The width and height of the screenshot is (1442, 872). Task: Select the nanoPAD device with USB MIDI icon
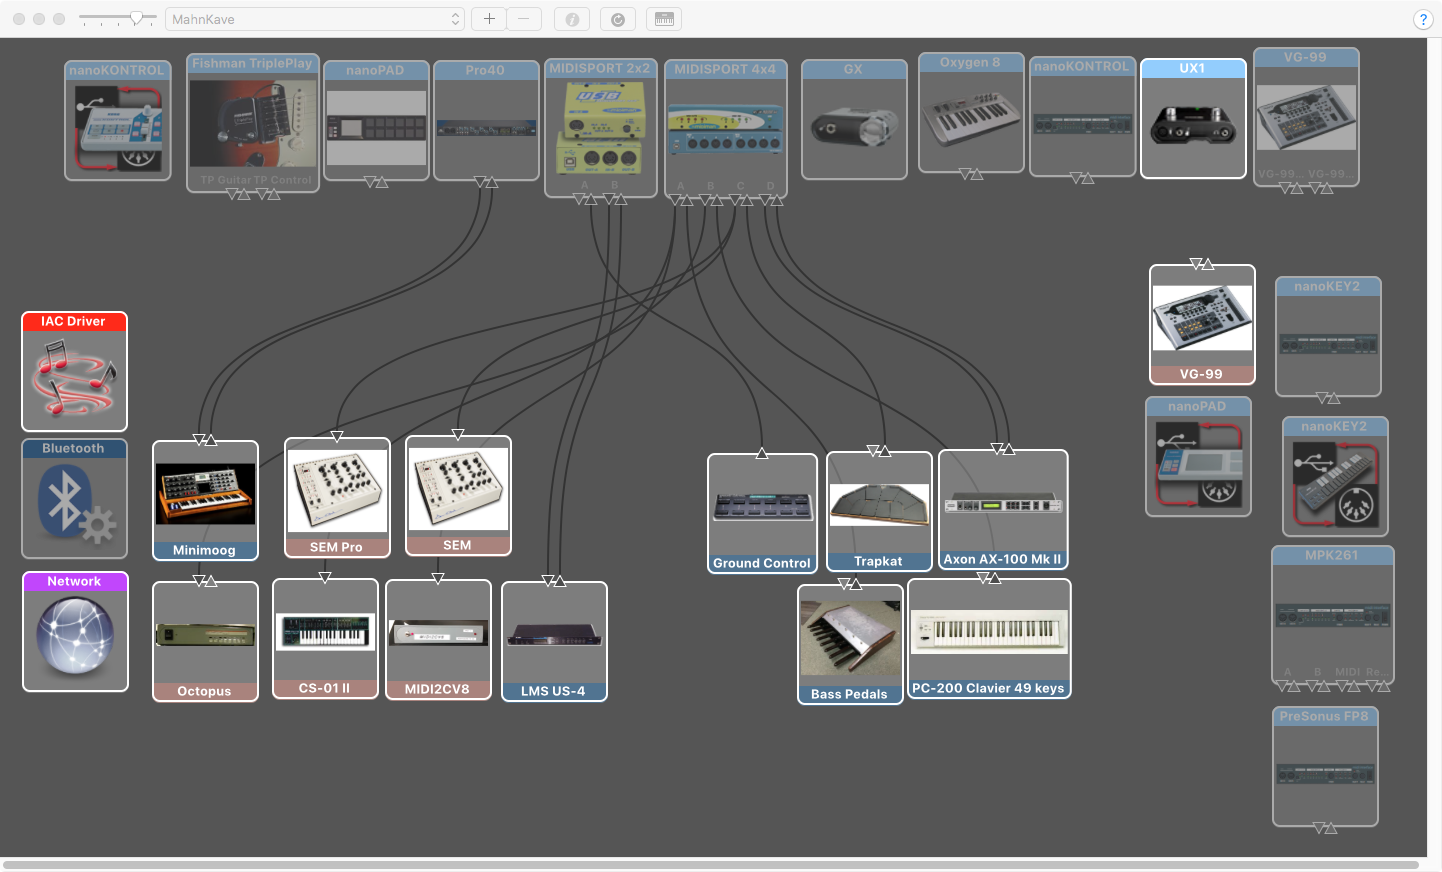[x=1198, y=456]
